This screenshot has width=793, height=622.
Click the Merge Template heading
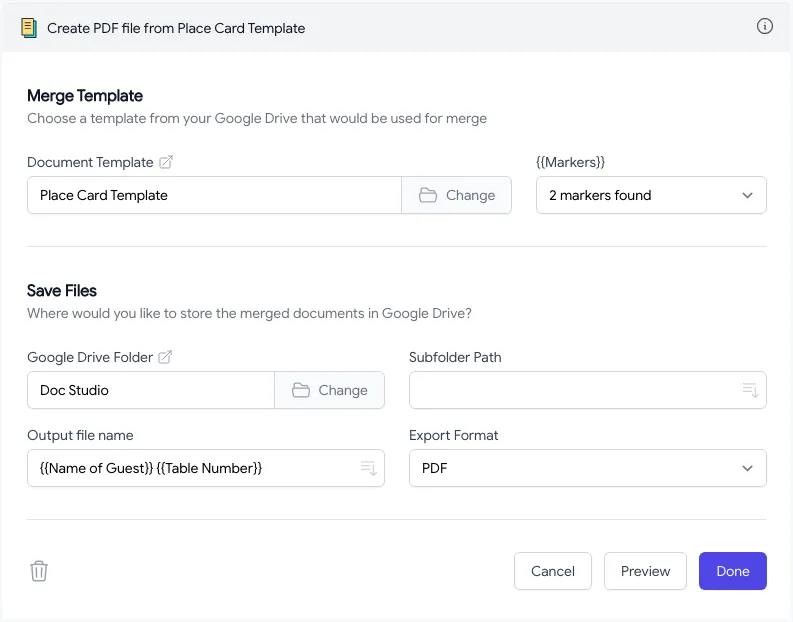pyautogui.click(x=85, y=96)
